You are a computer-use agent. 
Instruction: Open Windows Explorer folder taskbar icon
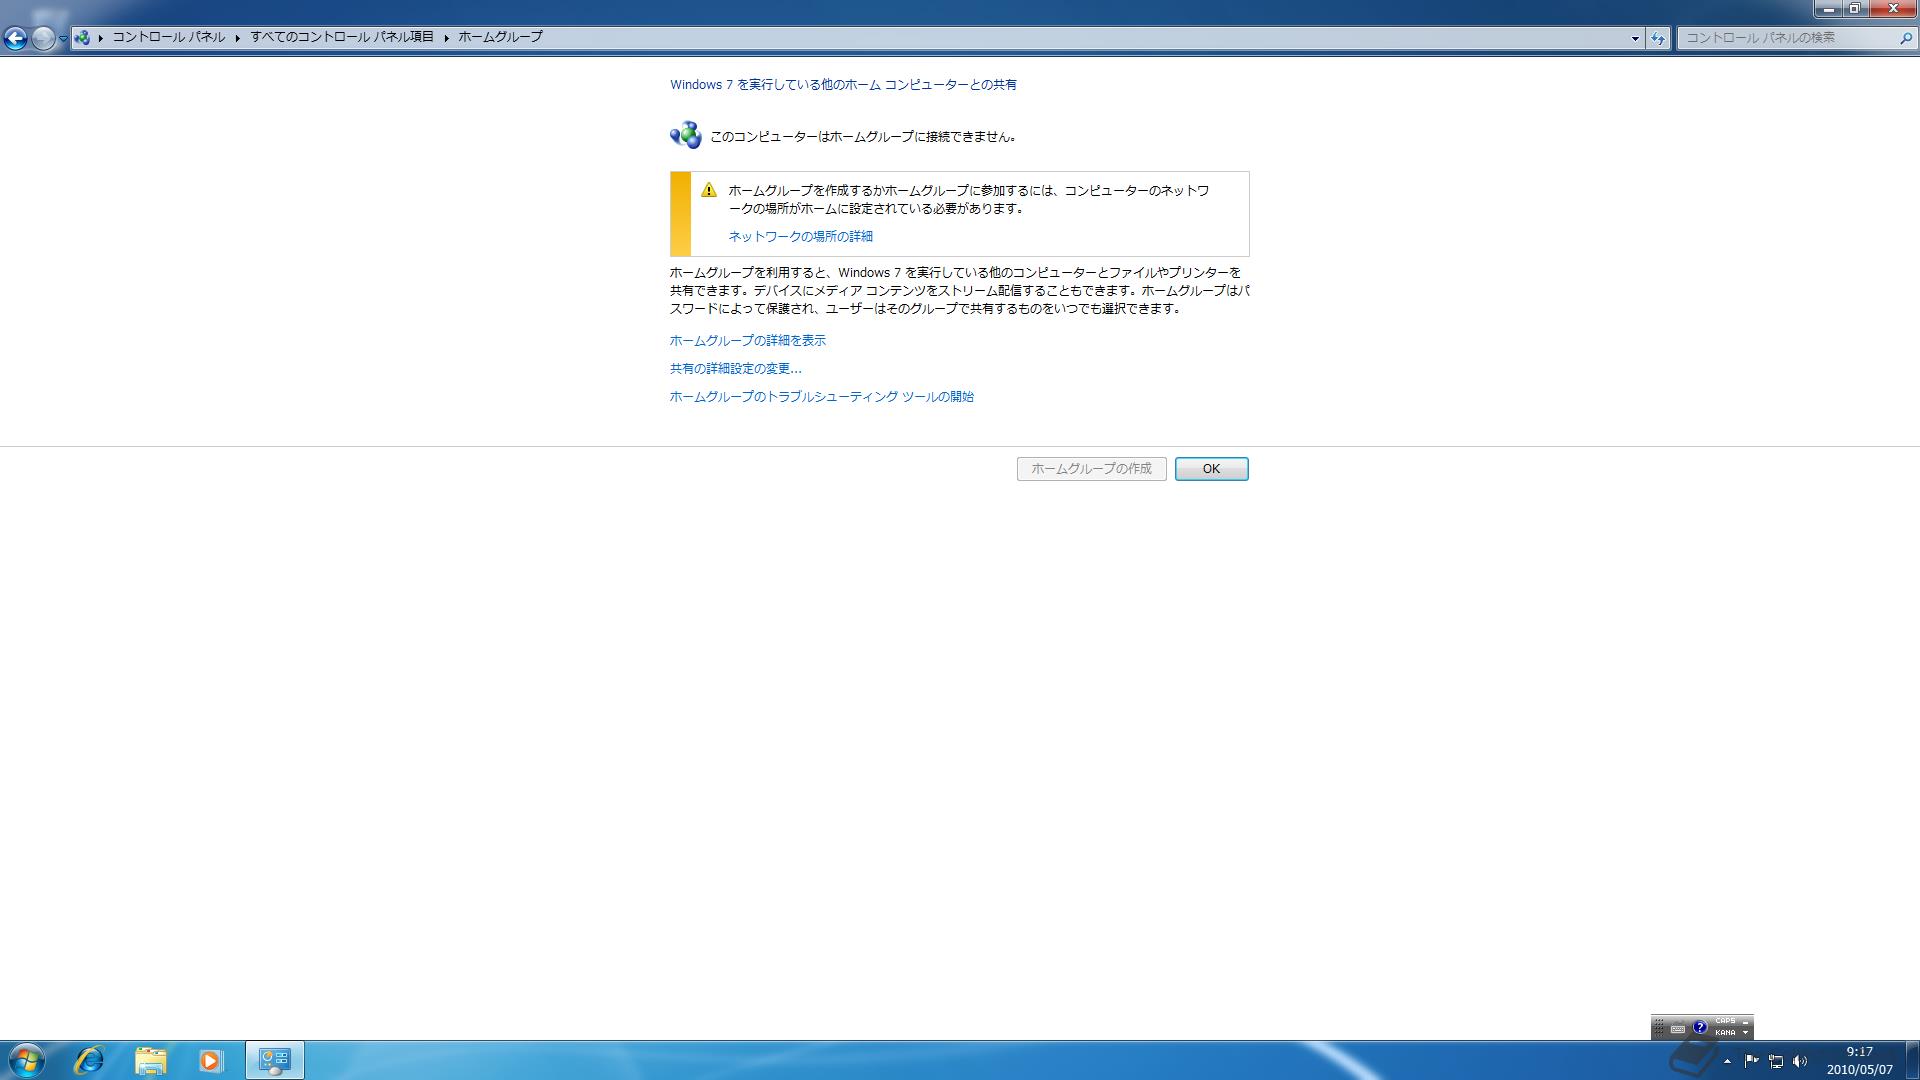(150, 1060)
